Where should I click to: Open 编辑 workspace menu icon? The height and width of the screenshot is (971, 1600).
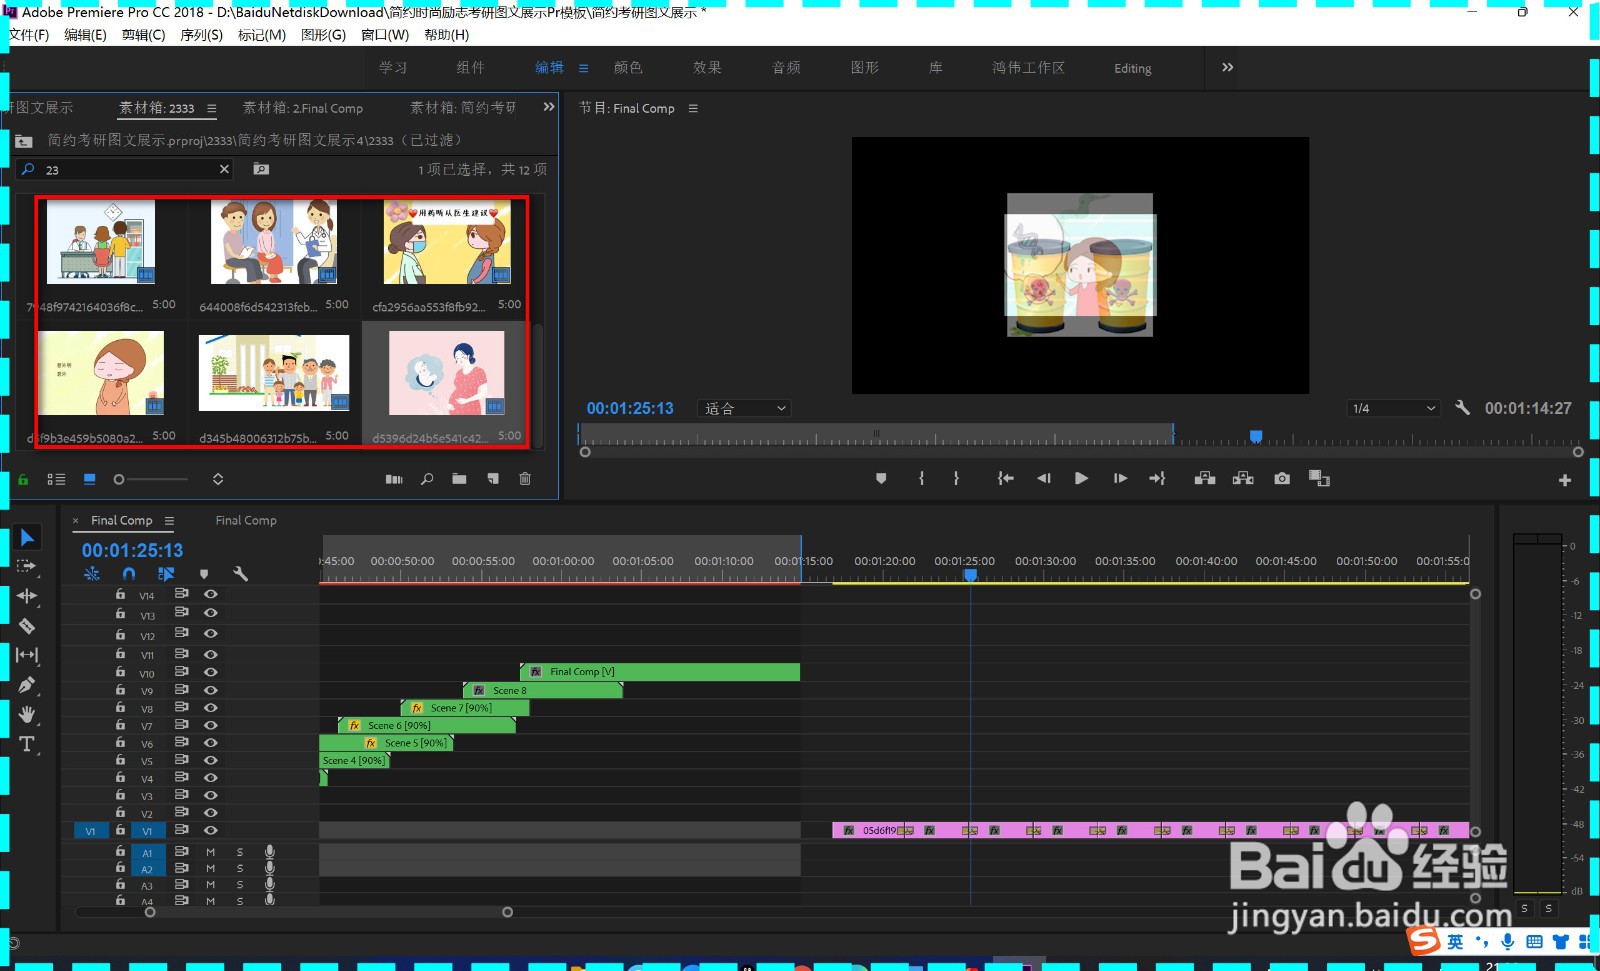coord(583,68)
